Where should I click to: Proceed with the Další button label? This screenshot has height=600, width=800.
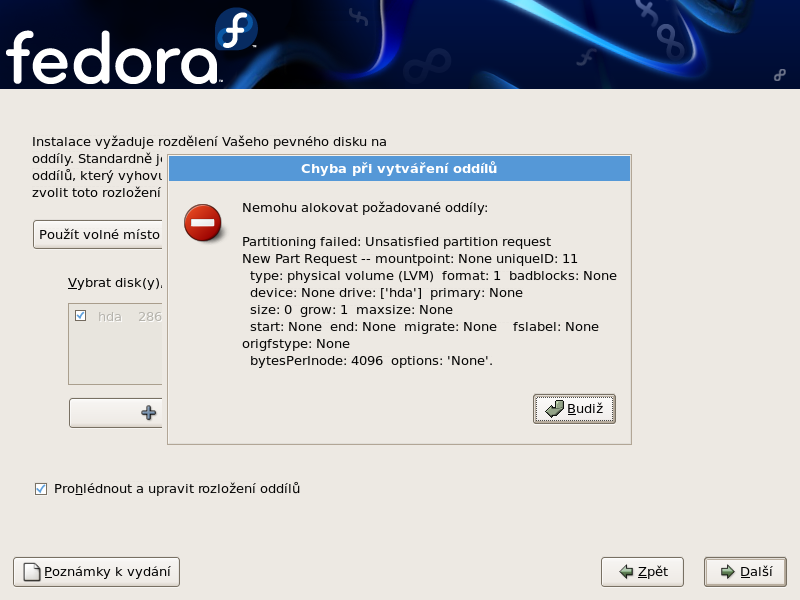756,572
